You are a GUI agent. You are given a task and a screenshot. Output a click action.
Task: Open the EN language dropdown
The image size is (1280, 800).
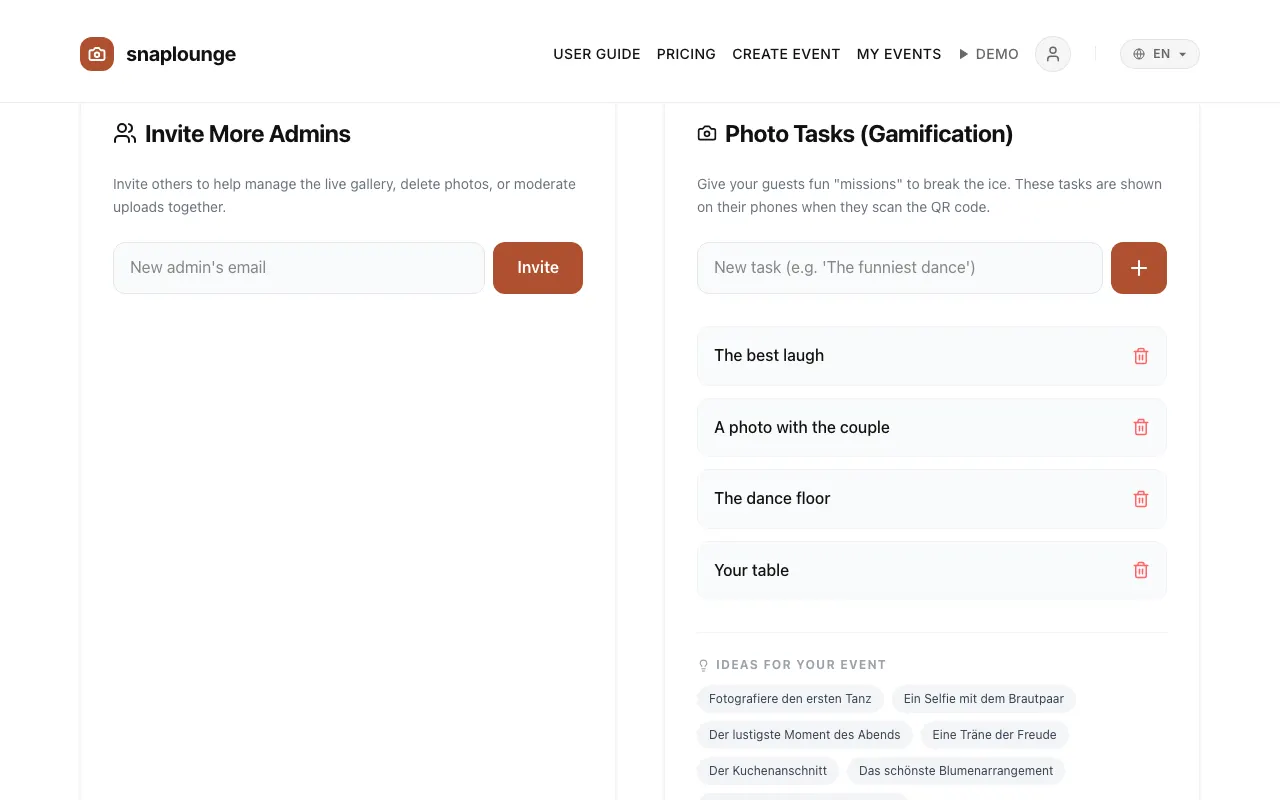1160,54
